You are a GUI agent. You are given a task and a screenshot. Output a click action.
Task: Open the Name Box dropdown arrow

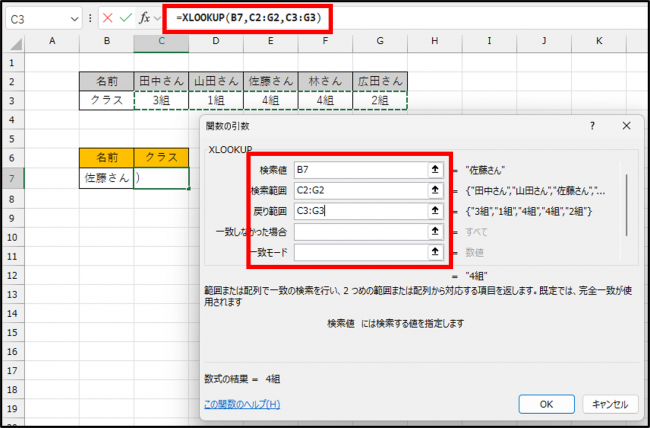pos(74,19)
